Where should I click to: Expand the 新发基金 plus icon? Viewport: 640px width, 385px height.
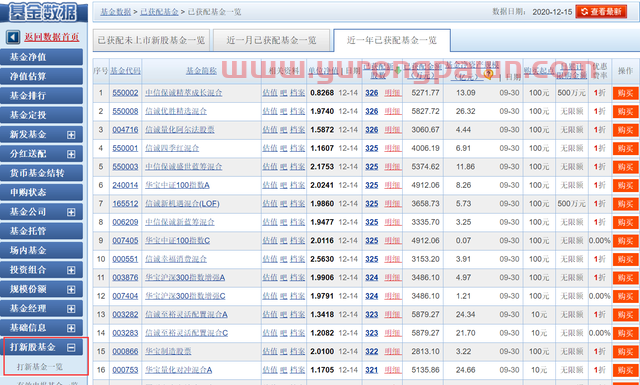pos(71,135)
